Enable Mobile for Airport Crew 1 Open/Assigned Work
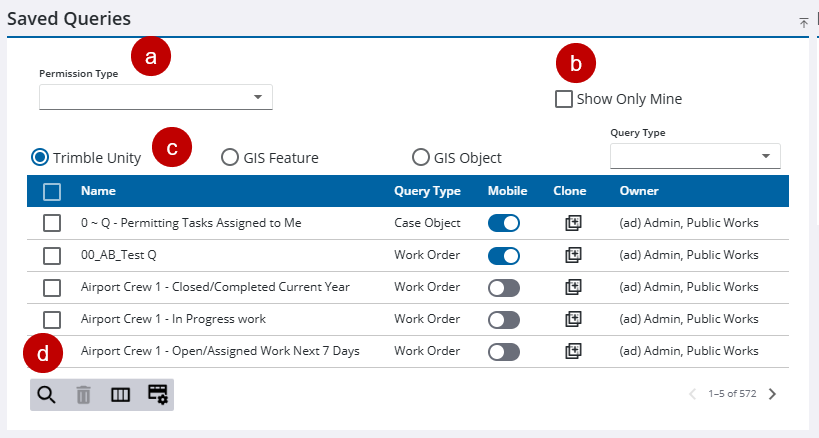The width and height of the screenshot is (819, 438). (504, 352)
